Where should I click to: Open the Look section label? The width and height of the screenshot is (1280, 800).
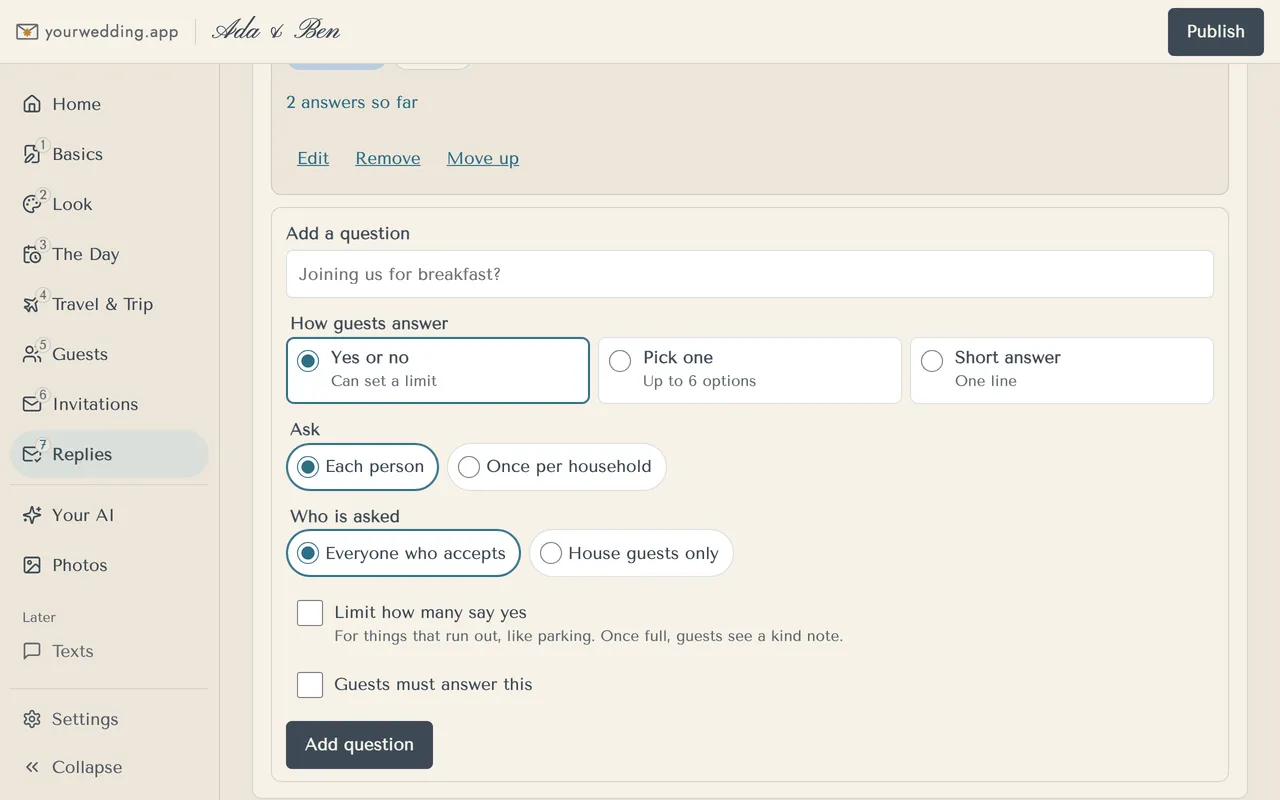pyautogui.click(x=72, y=204)
